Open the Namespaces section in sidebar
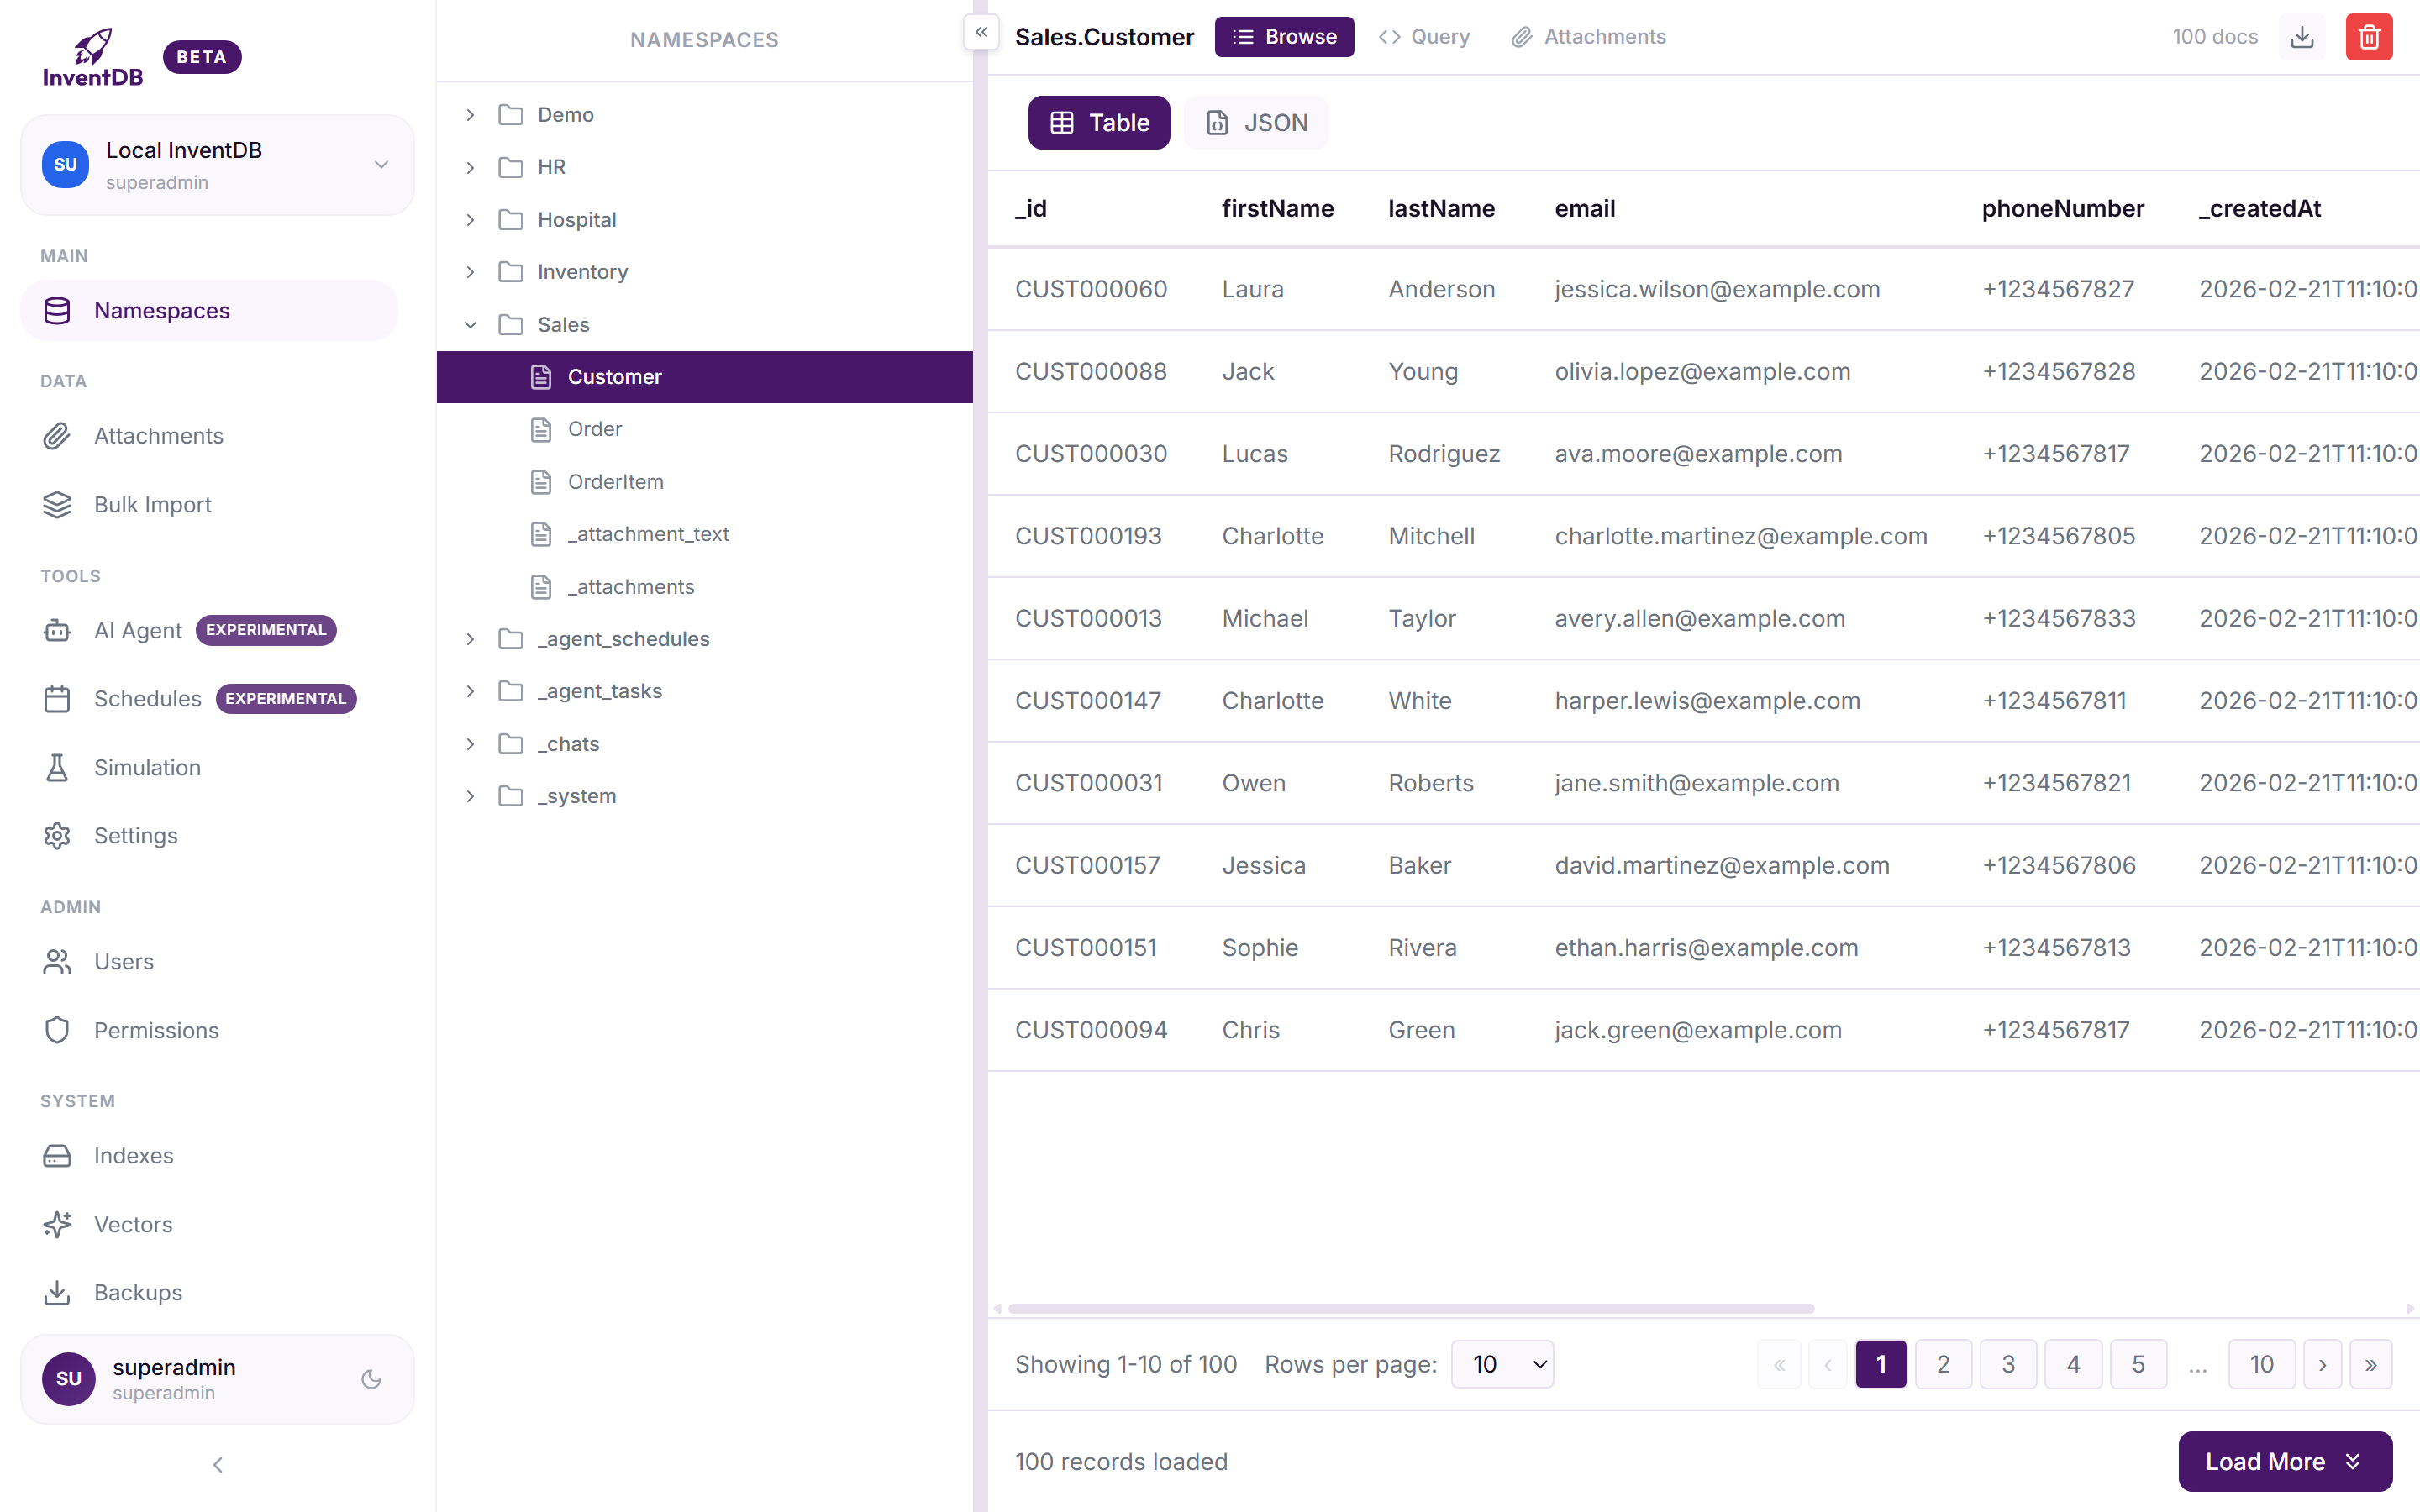2420x1512 pixels. point(162,310)
